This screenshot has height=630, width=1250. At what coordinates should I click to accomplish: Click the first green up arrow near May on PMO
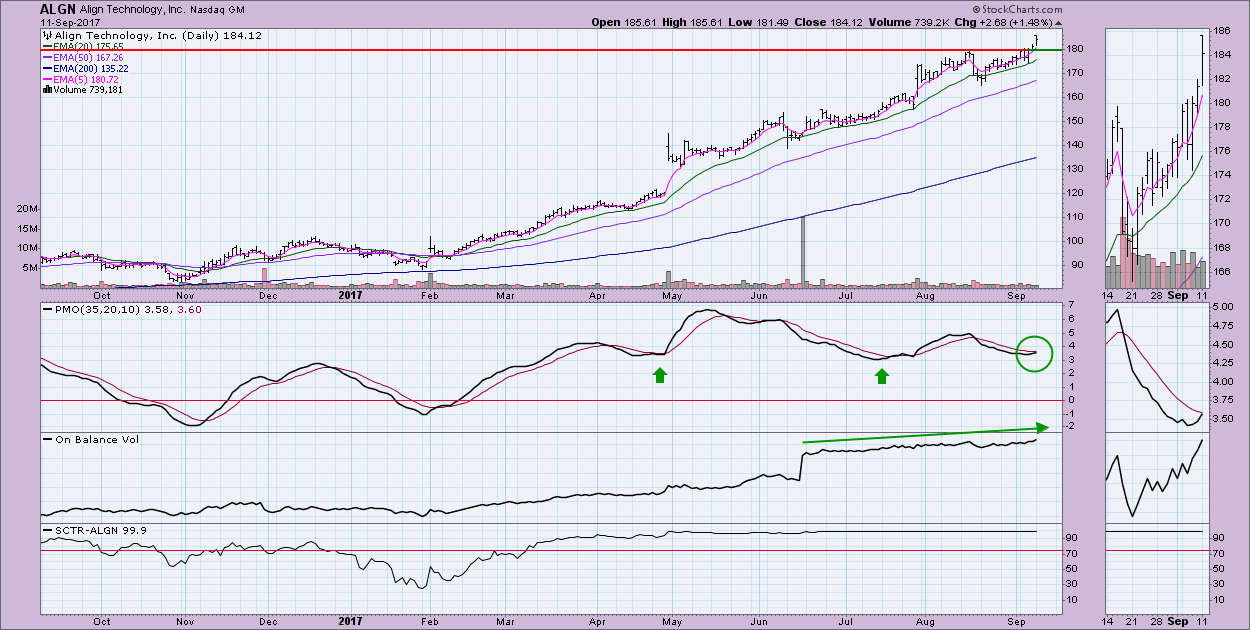click(659, 375)
